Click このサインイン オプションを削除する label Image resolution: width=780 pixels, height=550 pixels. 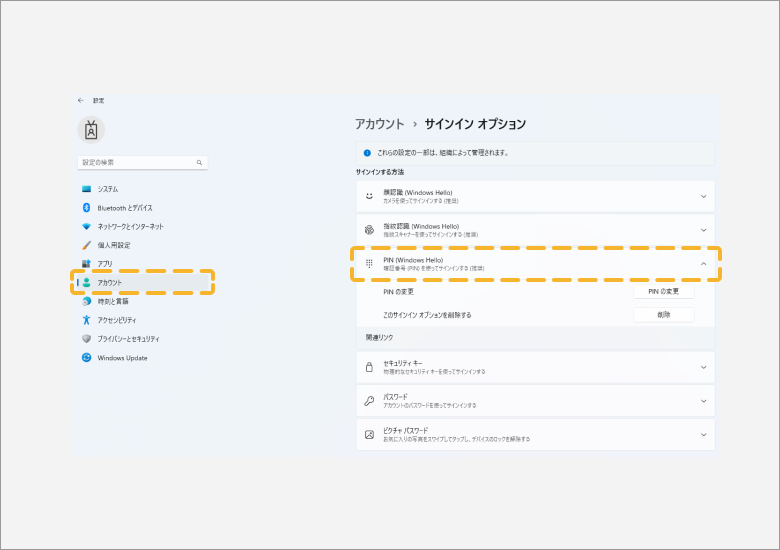pyautogui.click(x=427, y=315)
